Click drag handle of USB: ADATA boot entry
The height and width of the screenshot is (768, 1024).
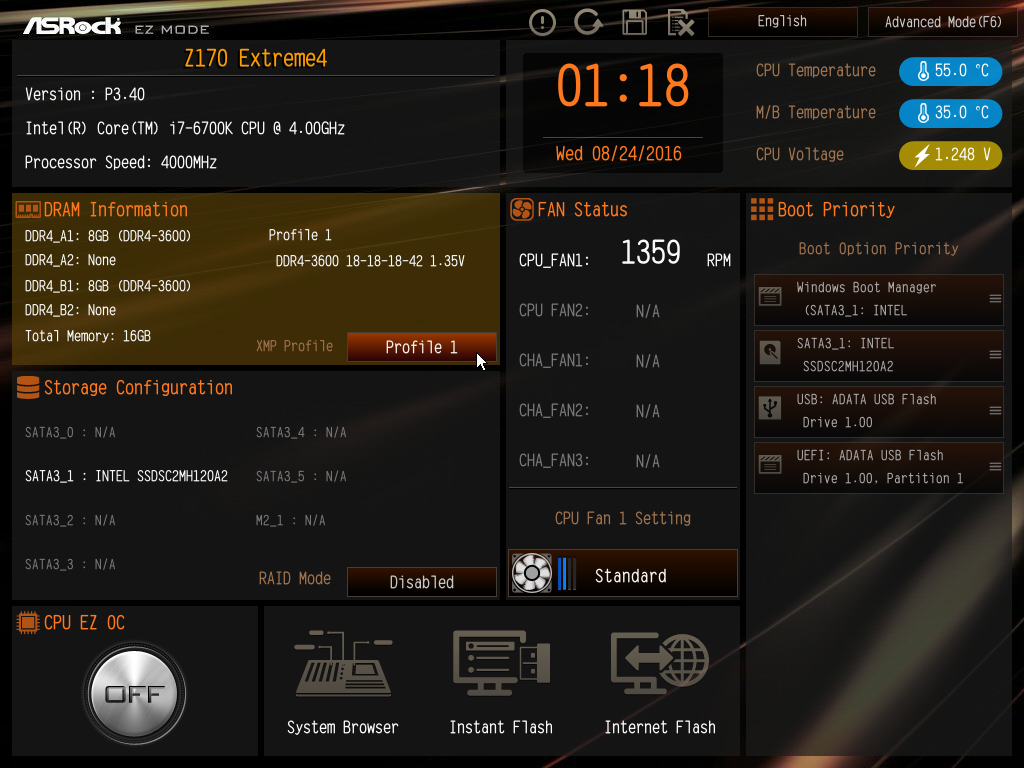(995, 411)
